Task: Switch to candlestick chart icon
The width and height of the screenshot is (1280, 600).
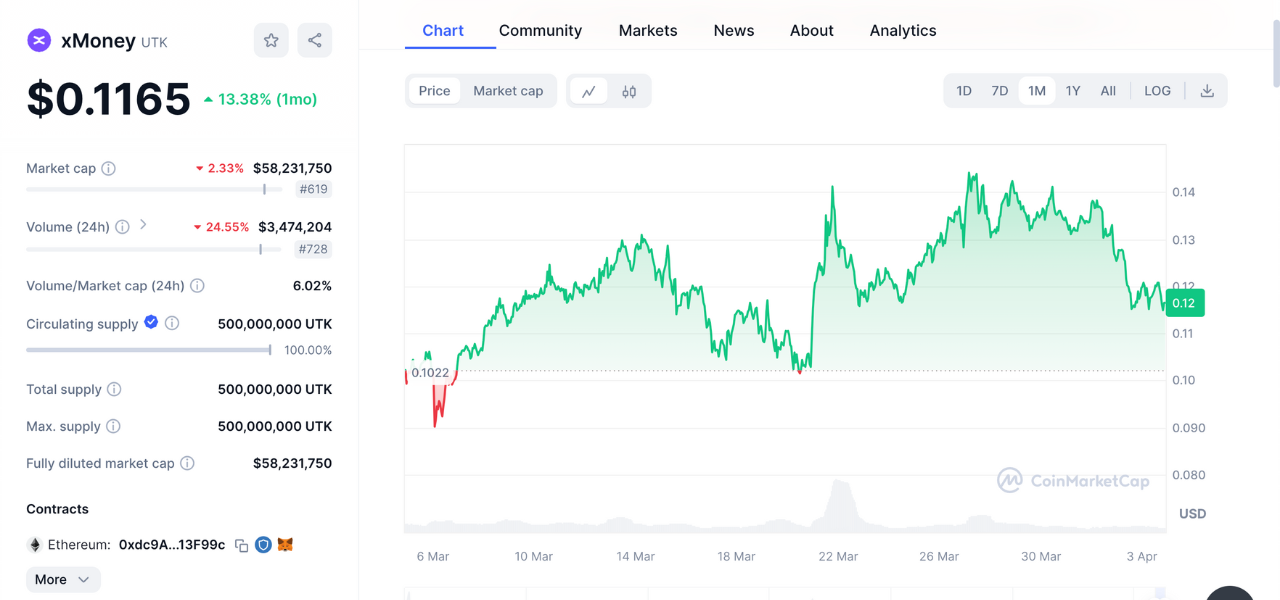Action: 629,91
